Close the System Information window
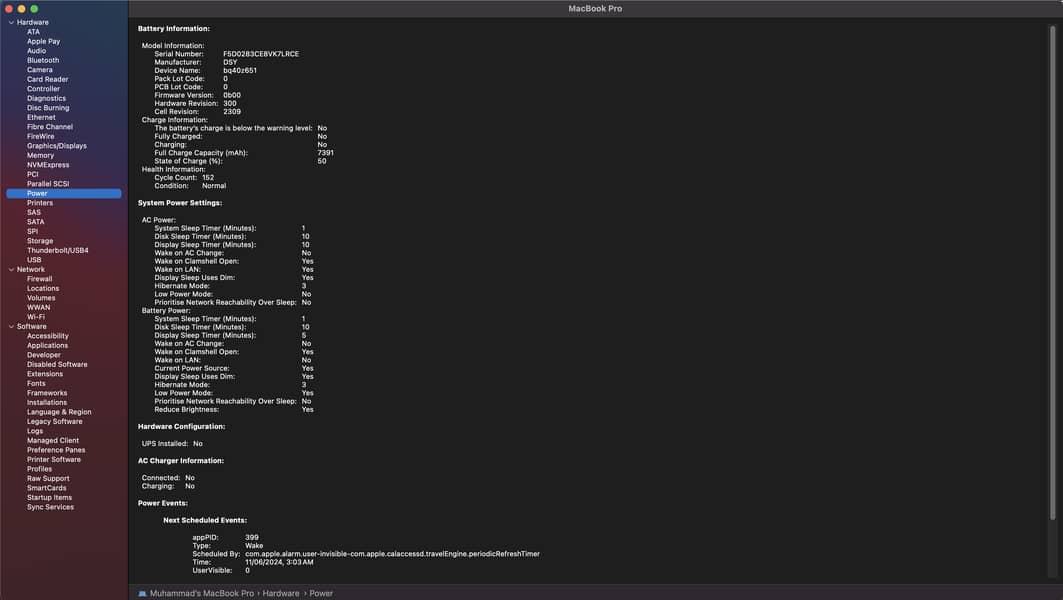Screen dimensions: 1063x600 pyautogui.click(x=9, y=9)
